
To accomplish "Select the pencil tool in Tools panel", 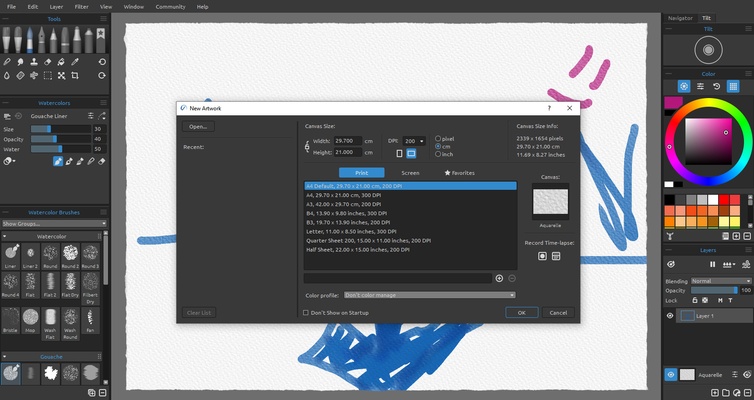I will (x=53, y=39).
